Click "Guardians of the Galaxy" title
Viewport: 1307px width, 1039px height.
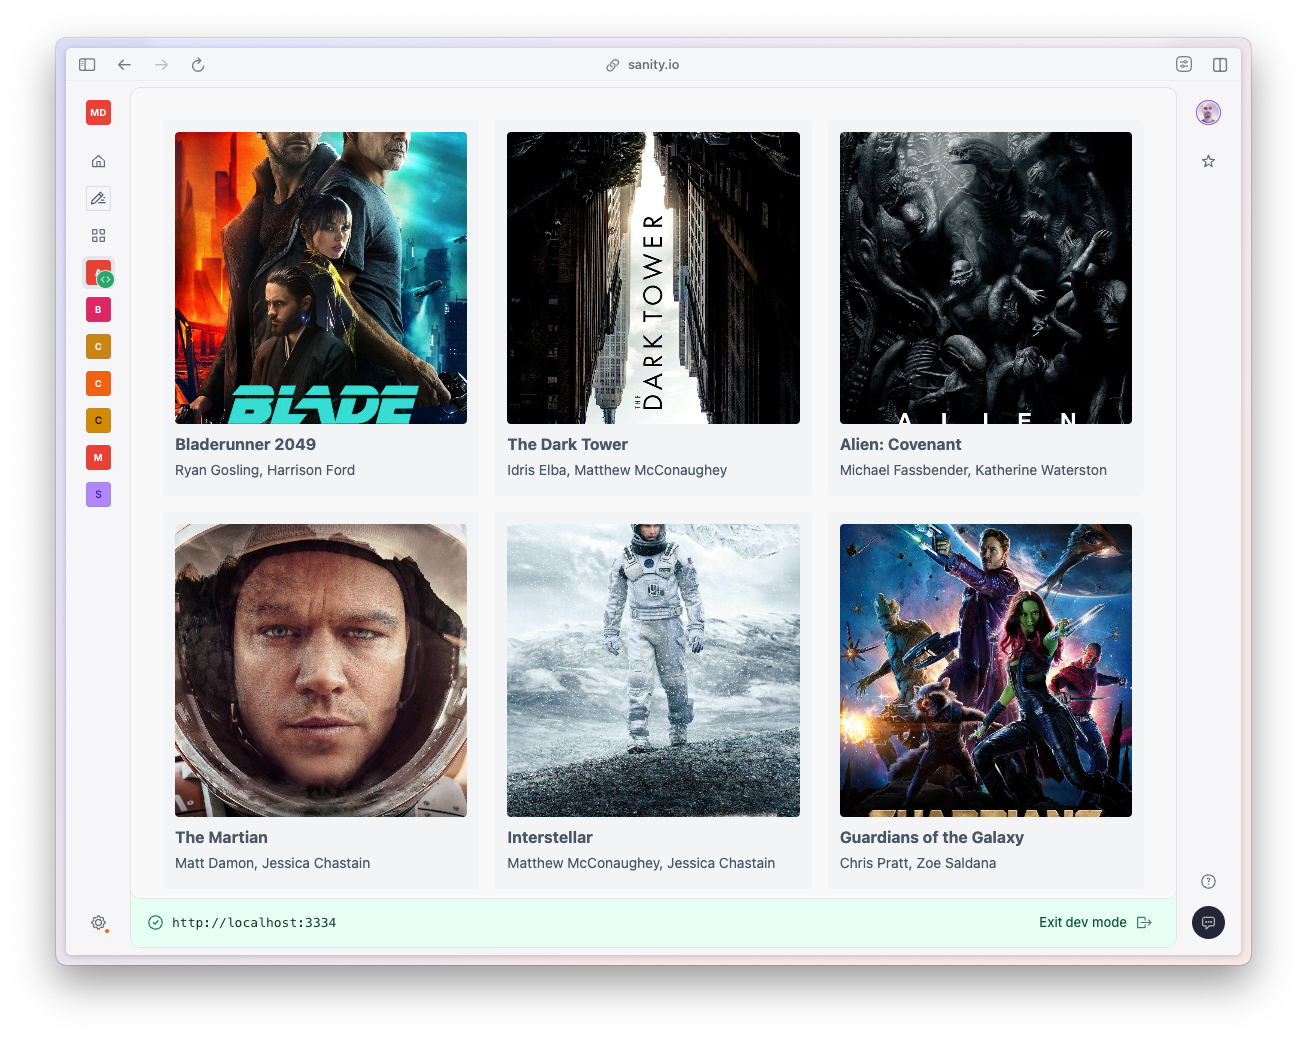(931, 838)
